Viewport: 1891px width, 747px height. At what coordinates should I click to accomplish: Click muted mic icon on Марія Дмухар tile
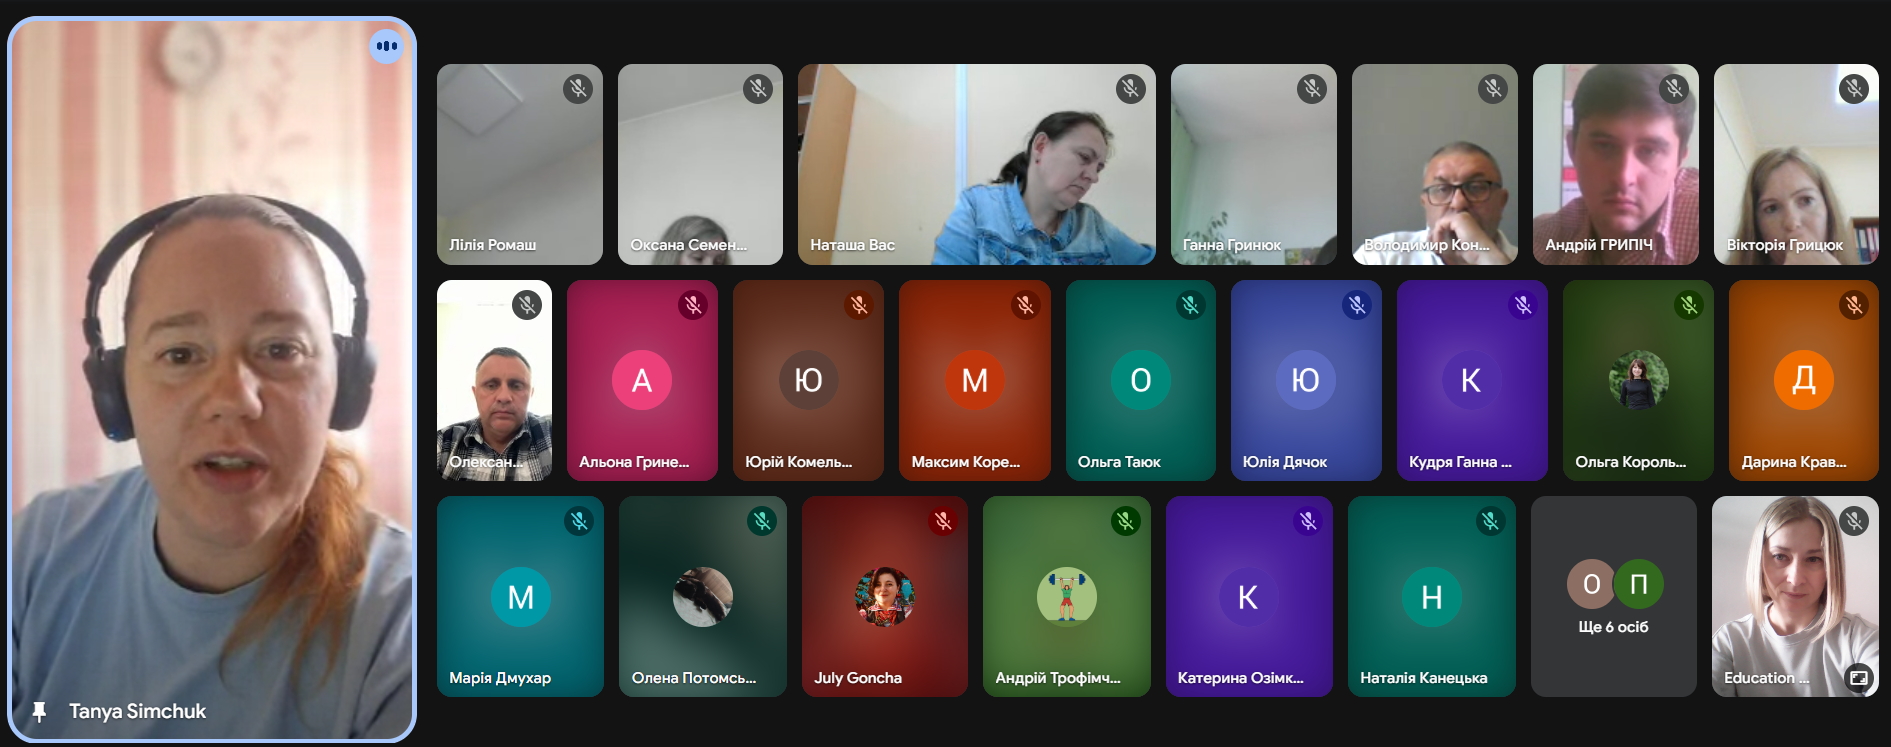point(578,521)
